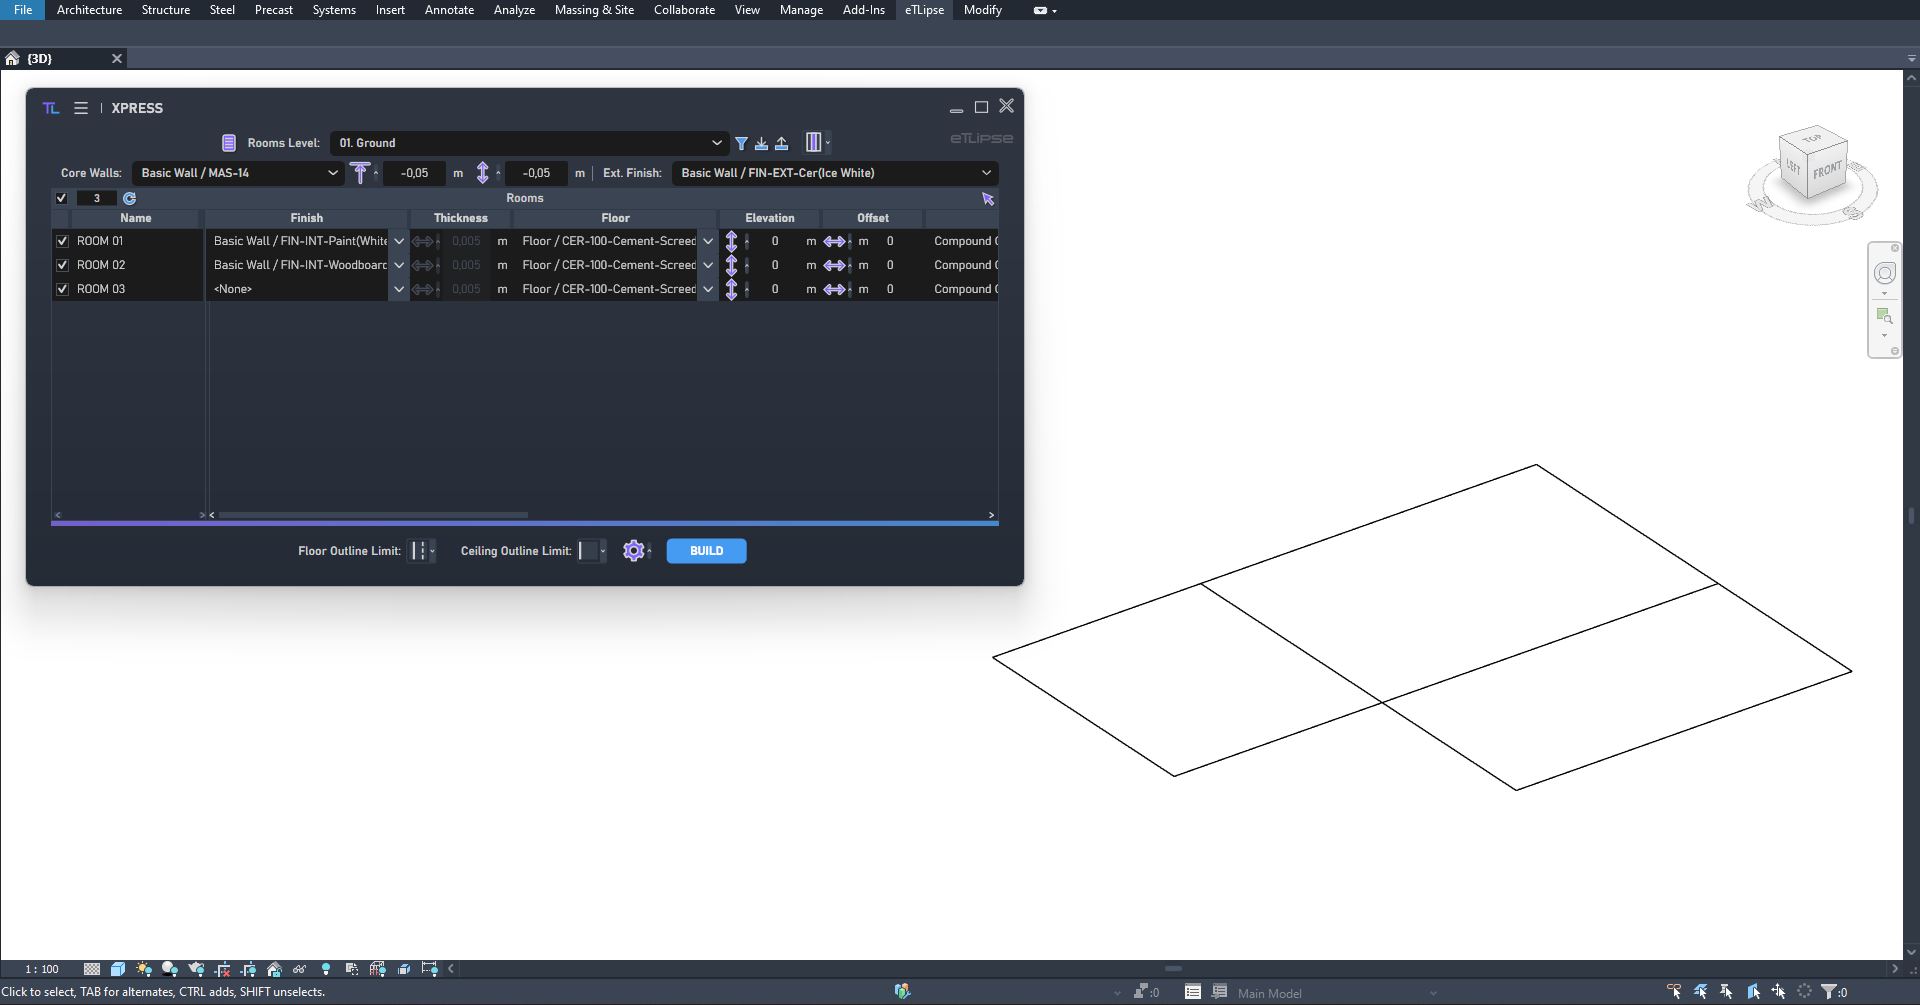Image resolution: width=1920 pixels, height=1005 pixels.
Task: Click the export settings upload icon
Action: point(781,143)
